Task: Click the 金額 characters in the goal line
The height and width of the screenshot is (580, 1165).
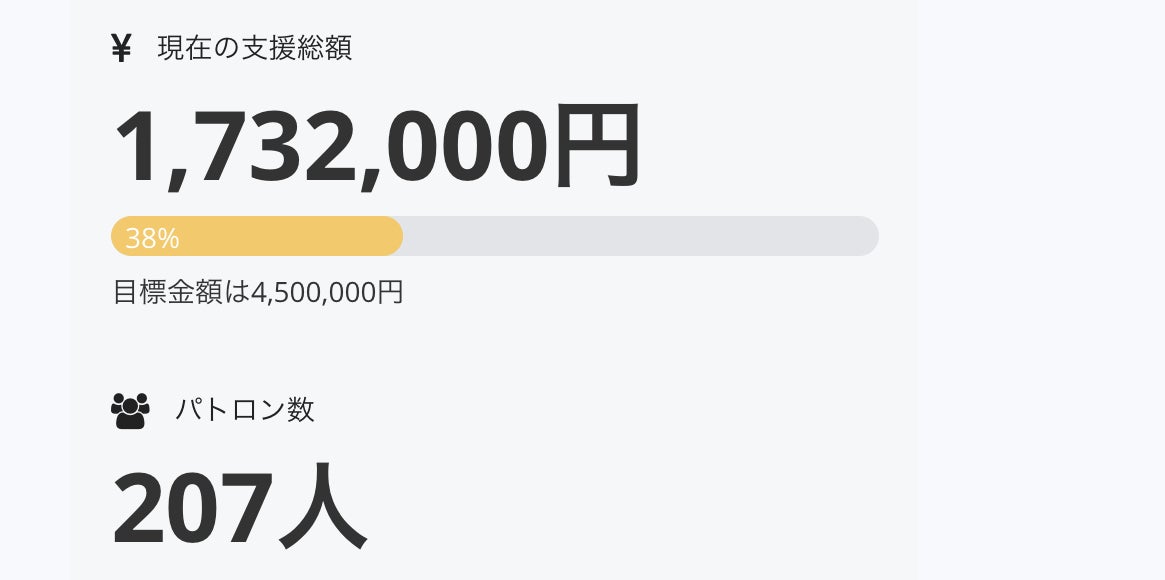Action: click(x=194, y=292)
